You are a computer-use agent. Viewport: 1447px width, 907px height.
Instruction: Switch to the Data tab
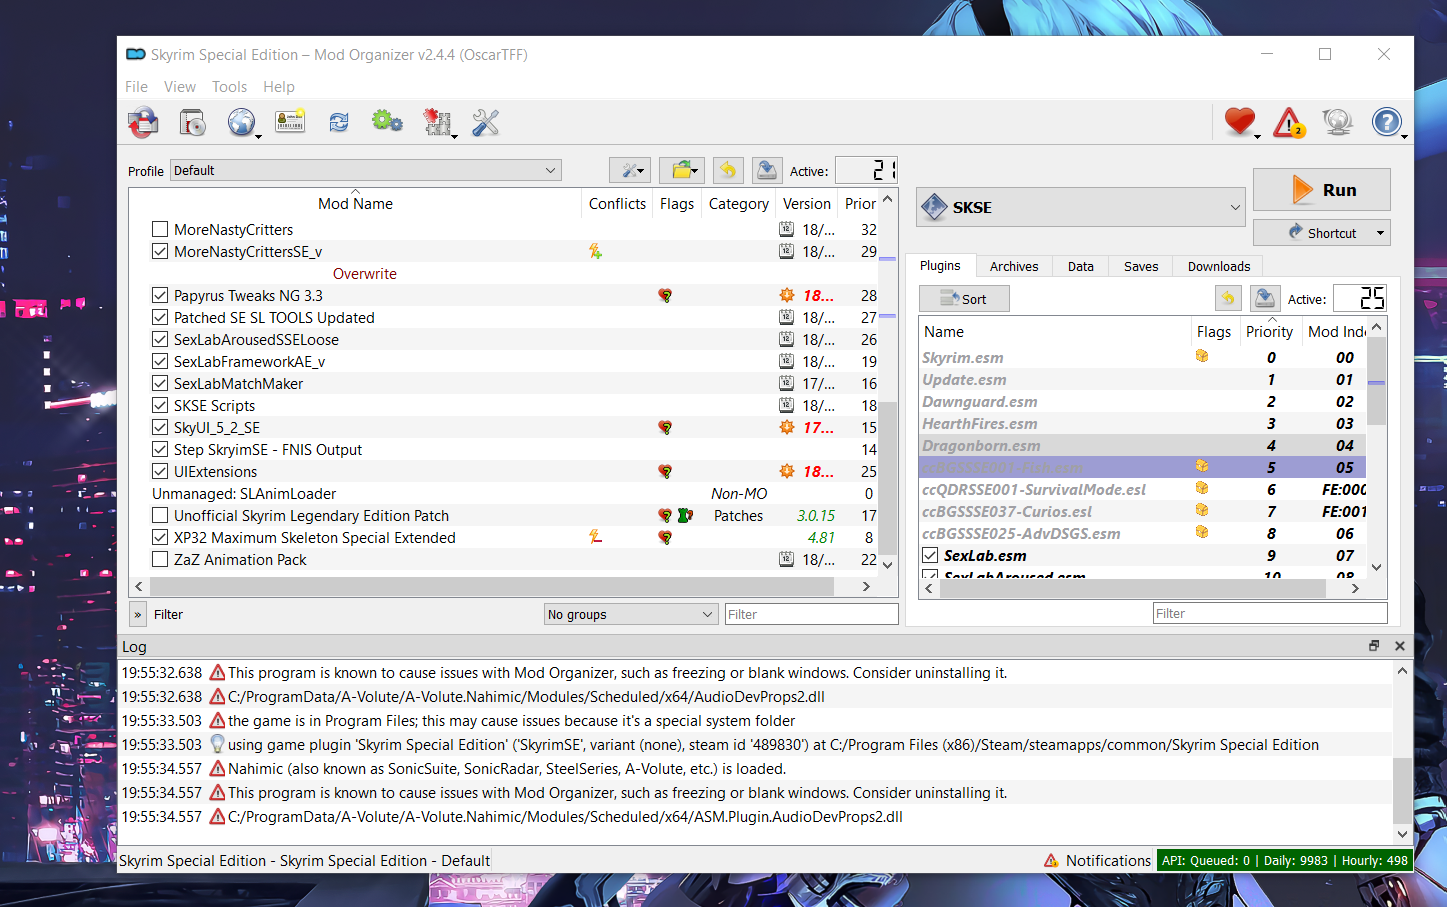[x=1080, y=266]
